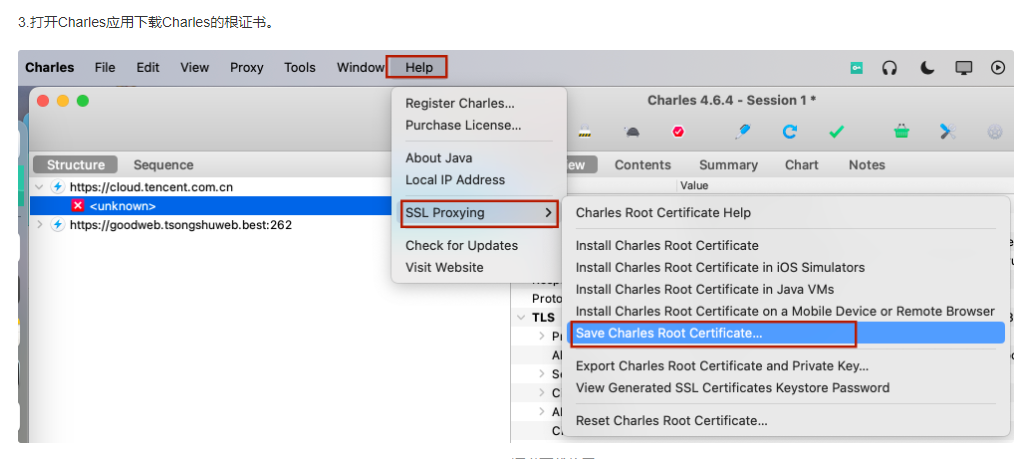Open the Proxy menu

click(x=246, y=67)
